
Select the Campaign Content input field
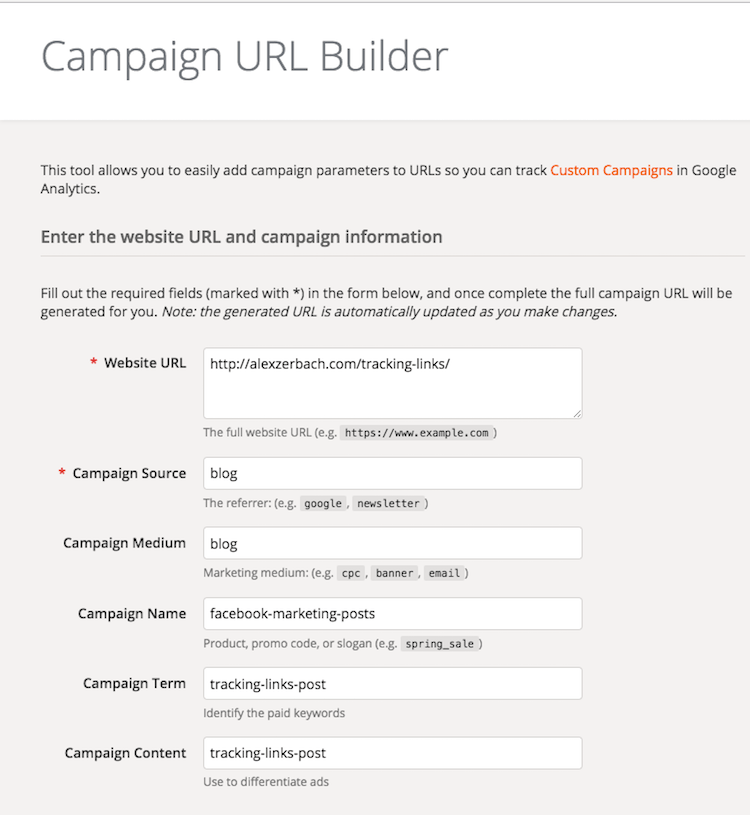392,753
